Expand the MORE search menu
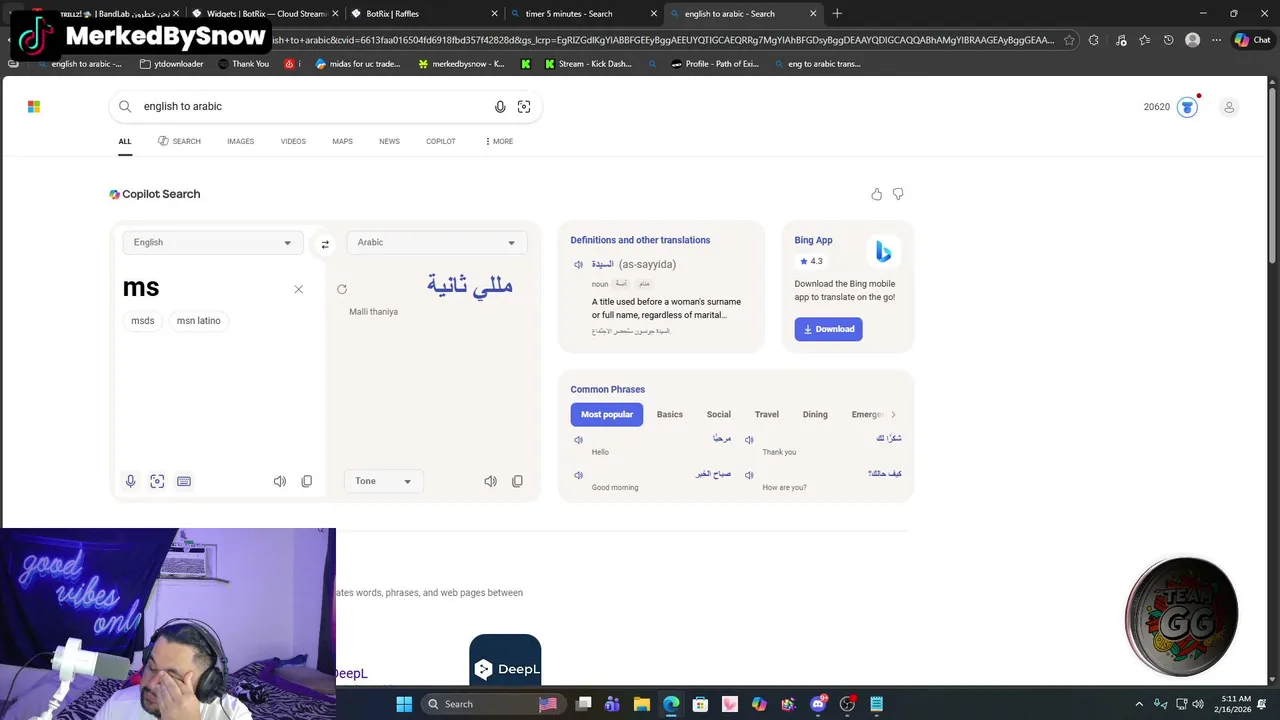Image resolution: width=1280 pixels, height=720 pixels. [498, 141]
